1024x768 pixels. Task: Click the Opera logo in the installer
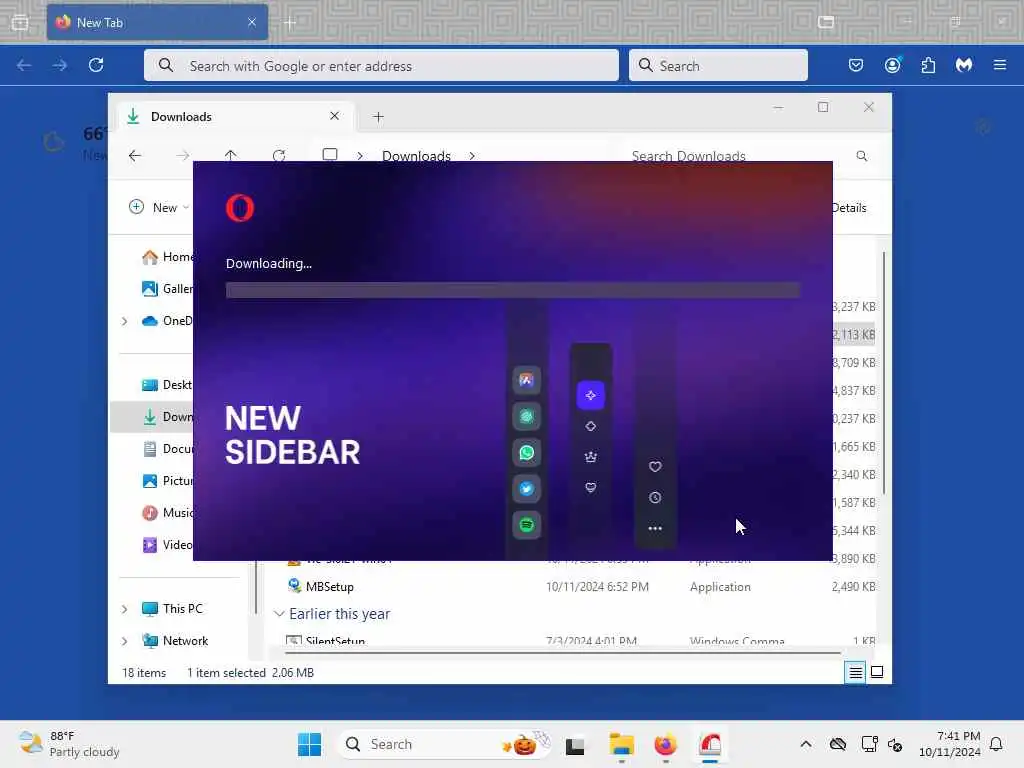pos(240,208)
